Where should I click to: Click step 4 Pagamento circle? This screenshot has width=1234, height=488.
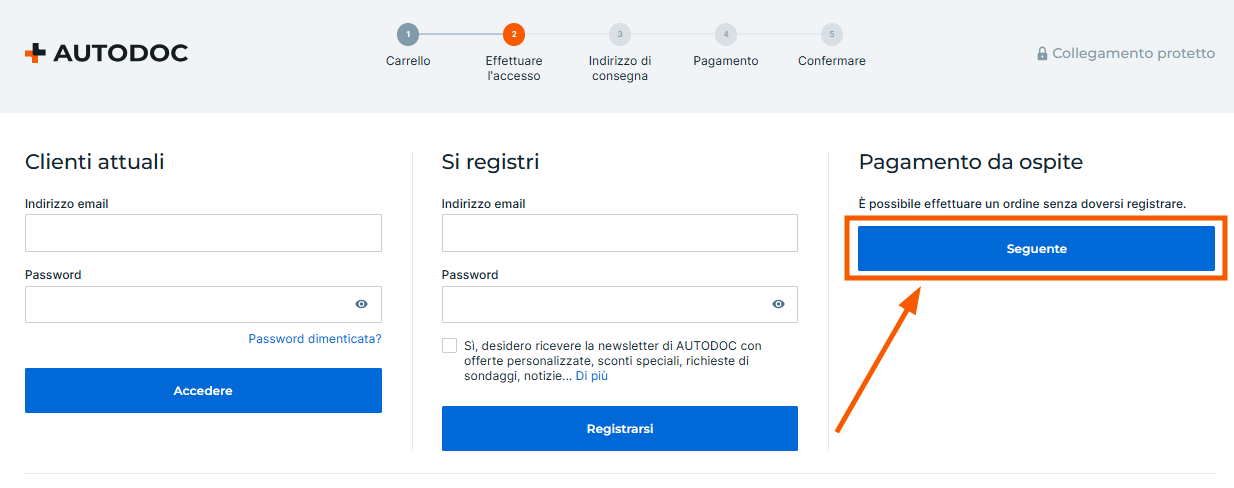click(726, 34)
